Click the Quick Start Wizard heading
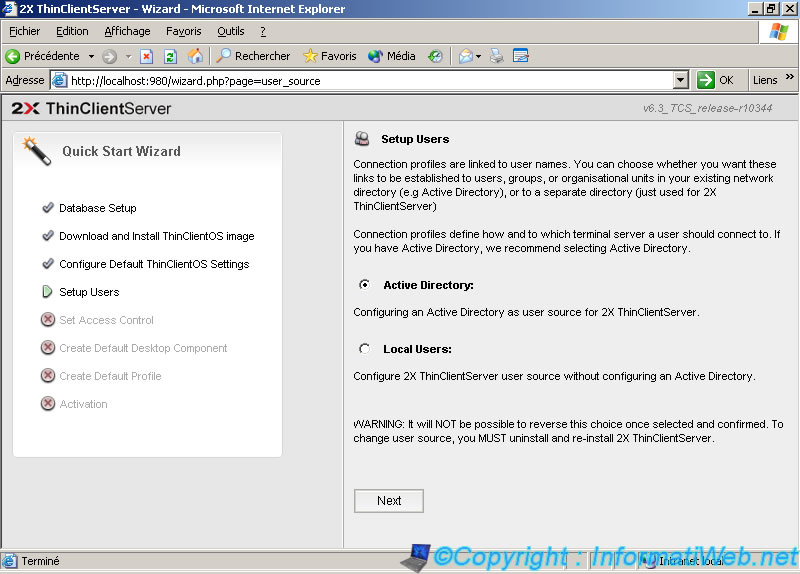 [x=121, y=152]
